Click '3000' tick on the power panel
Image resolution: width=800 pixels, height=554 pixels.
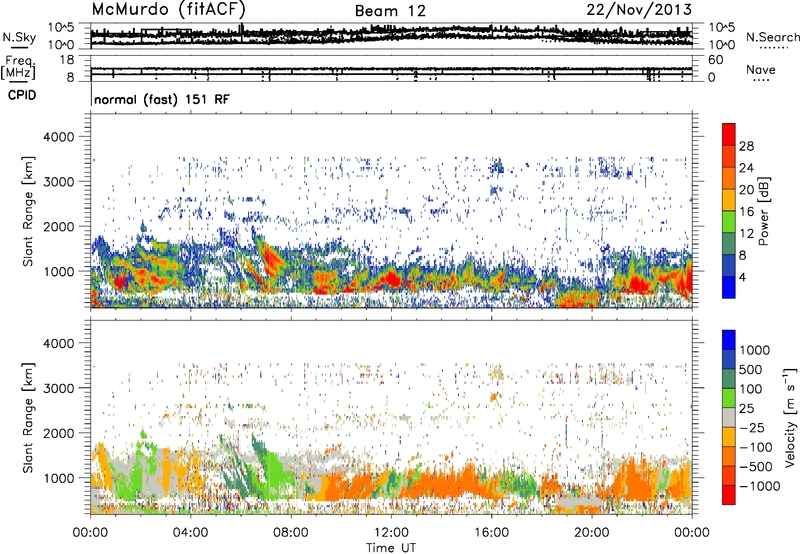58,182
